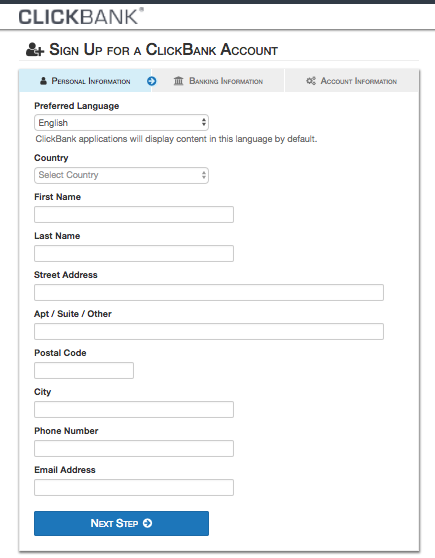Click the bank building icon
This screenshot has height=558, width=435.
pos(178,81)
